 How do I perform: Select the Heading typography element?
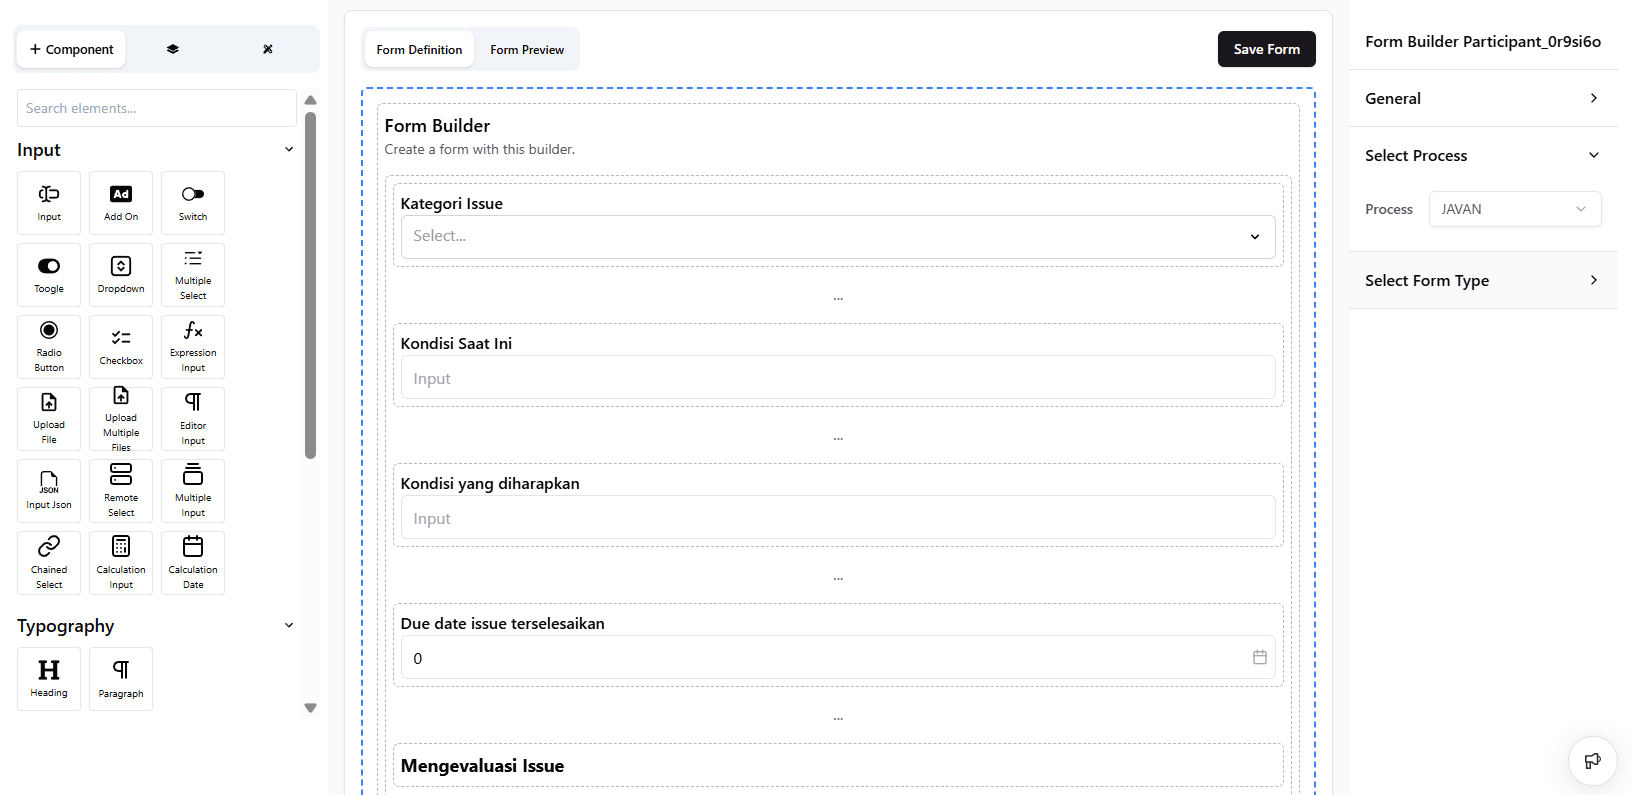point(49,678)
